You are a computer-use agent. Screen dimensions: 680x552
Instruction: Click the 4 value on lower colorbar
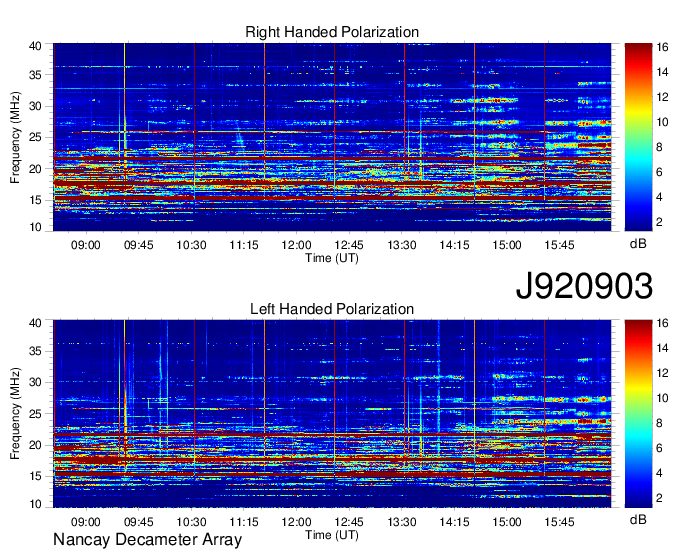[660, 473]
